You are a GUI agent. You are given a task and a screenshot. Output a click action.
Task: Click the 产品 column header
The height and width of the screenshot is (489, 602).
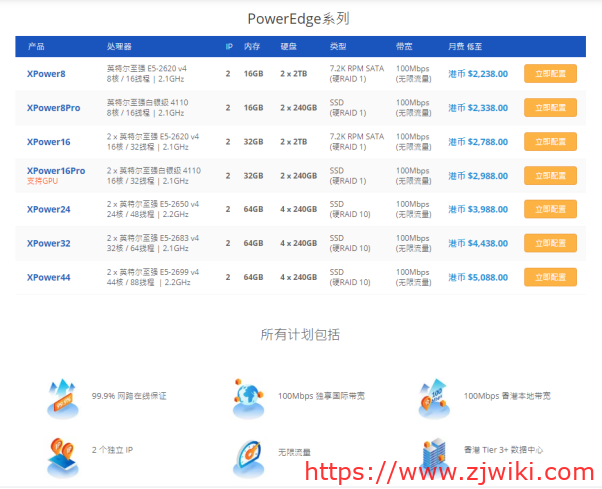pyautogui.click(x=36, y=47)
